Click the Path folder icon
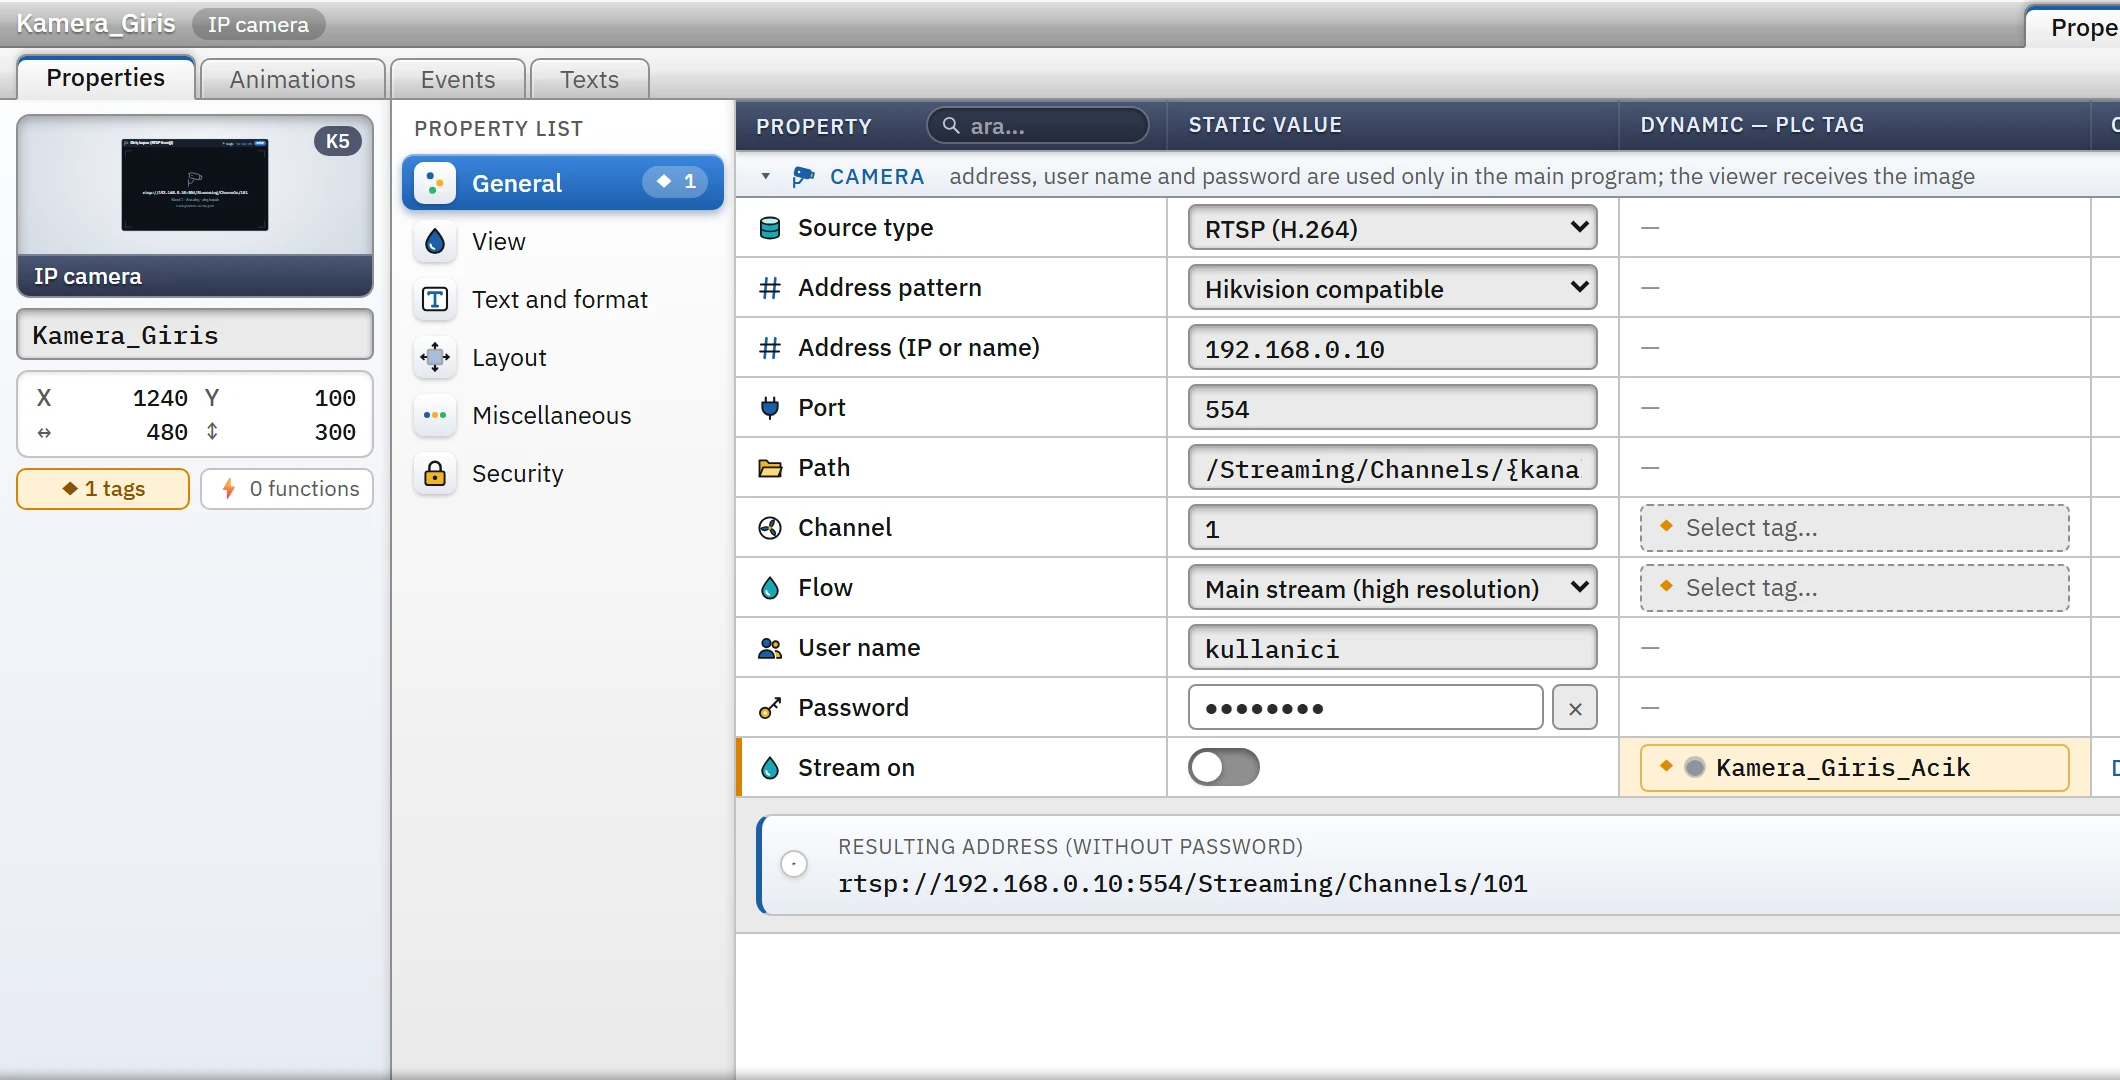The width and height of the screenshot is (2120, 1080). [x=770, y=468]
